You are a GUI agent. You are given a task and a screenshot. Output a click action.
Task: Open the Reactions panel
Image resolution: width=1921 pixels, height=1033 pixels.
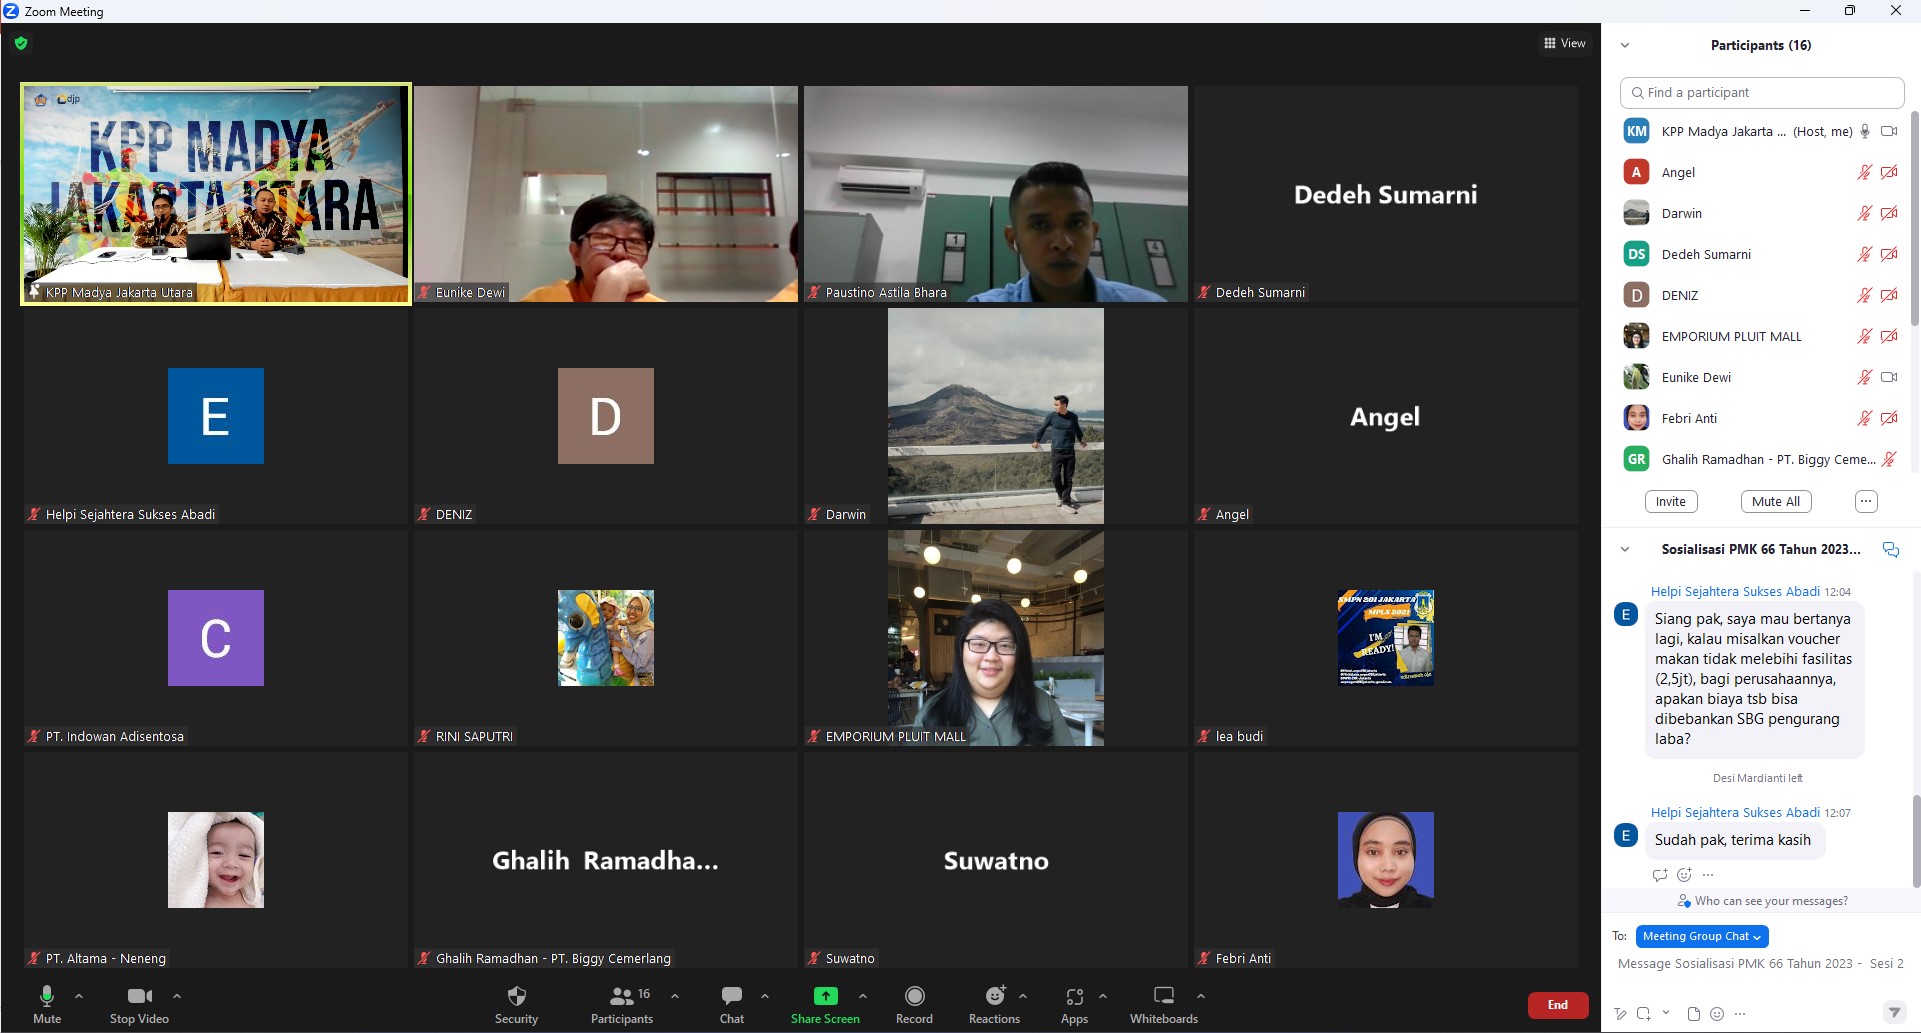coord(994,1003)
